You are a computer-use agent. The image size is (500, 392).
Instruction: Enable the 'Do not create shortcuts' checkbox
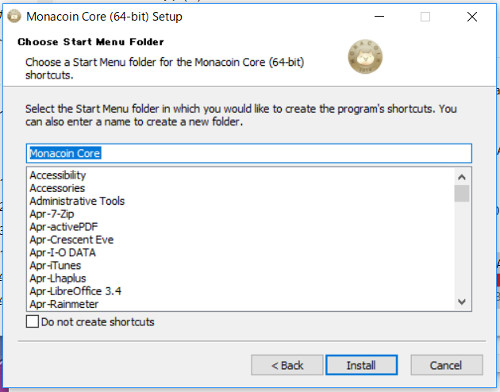[x=32, y=322]
